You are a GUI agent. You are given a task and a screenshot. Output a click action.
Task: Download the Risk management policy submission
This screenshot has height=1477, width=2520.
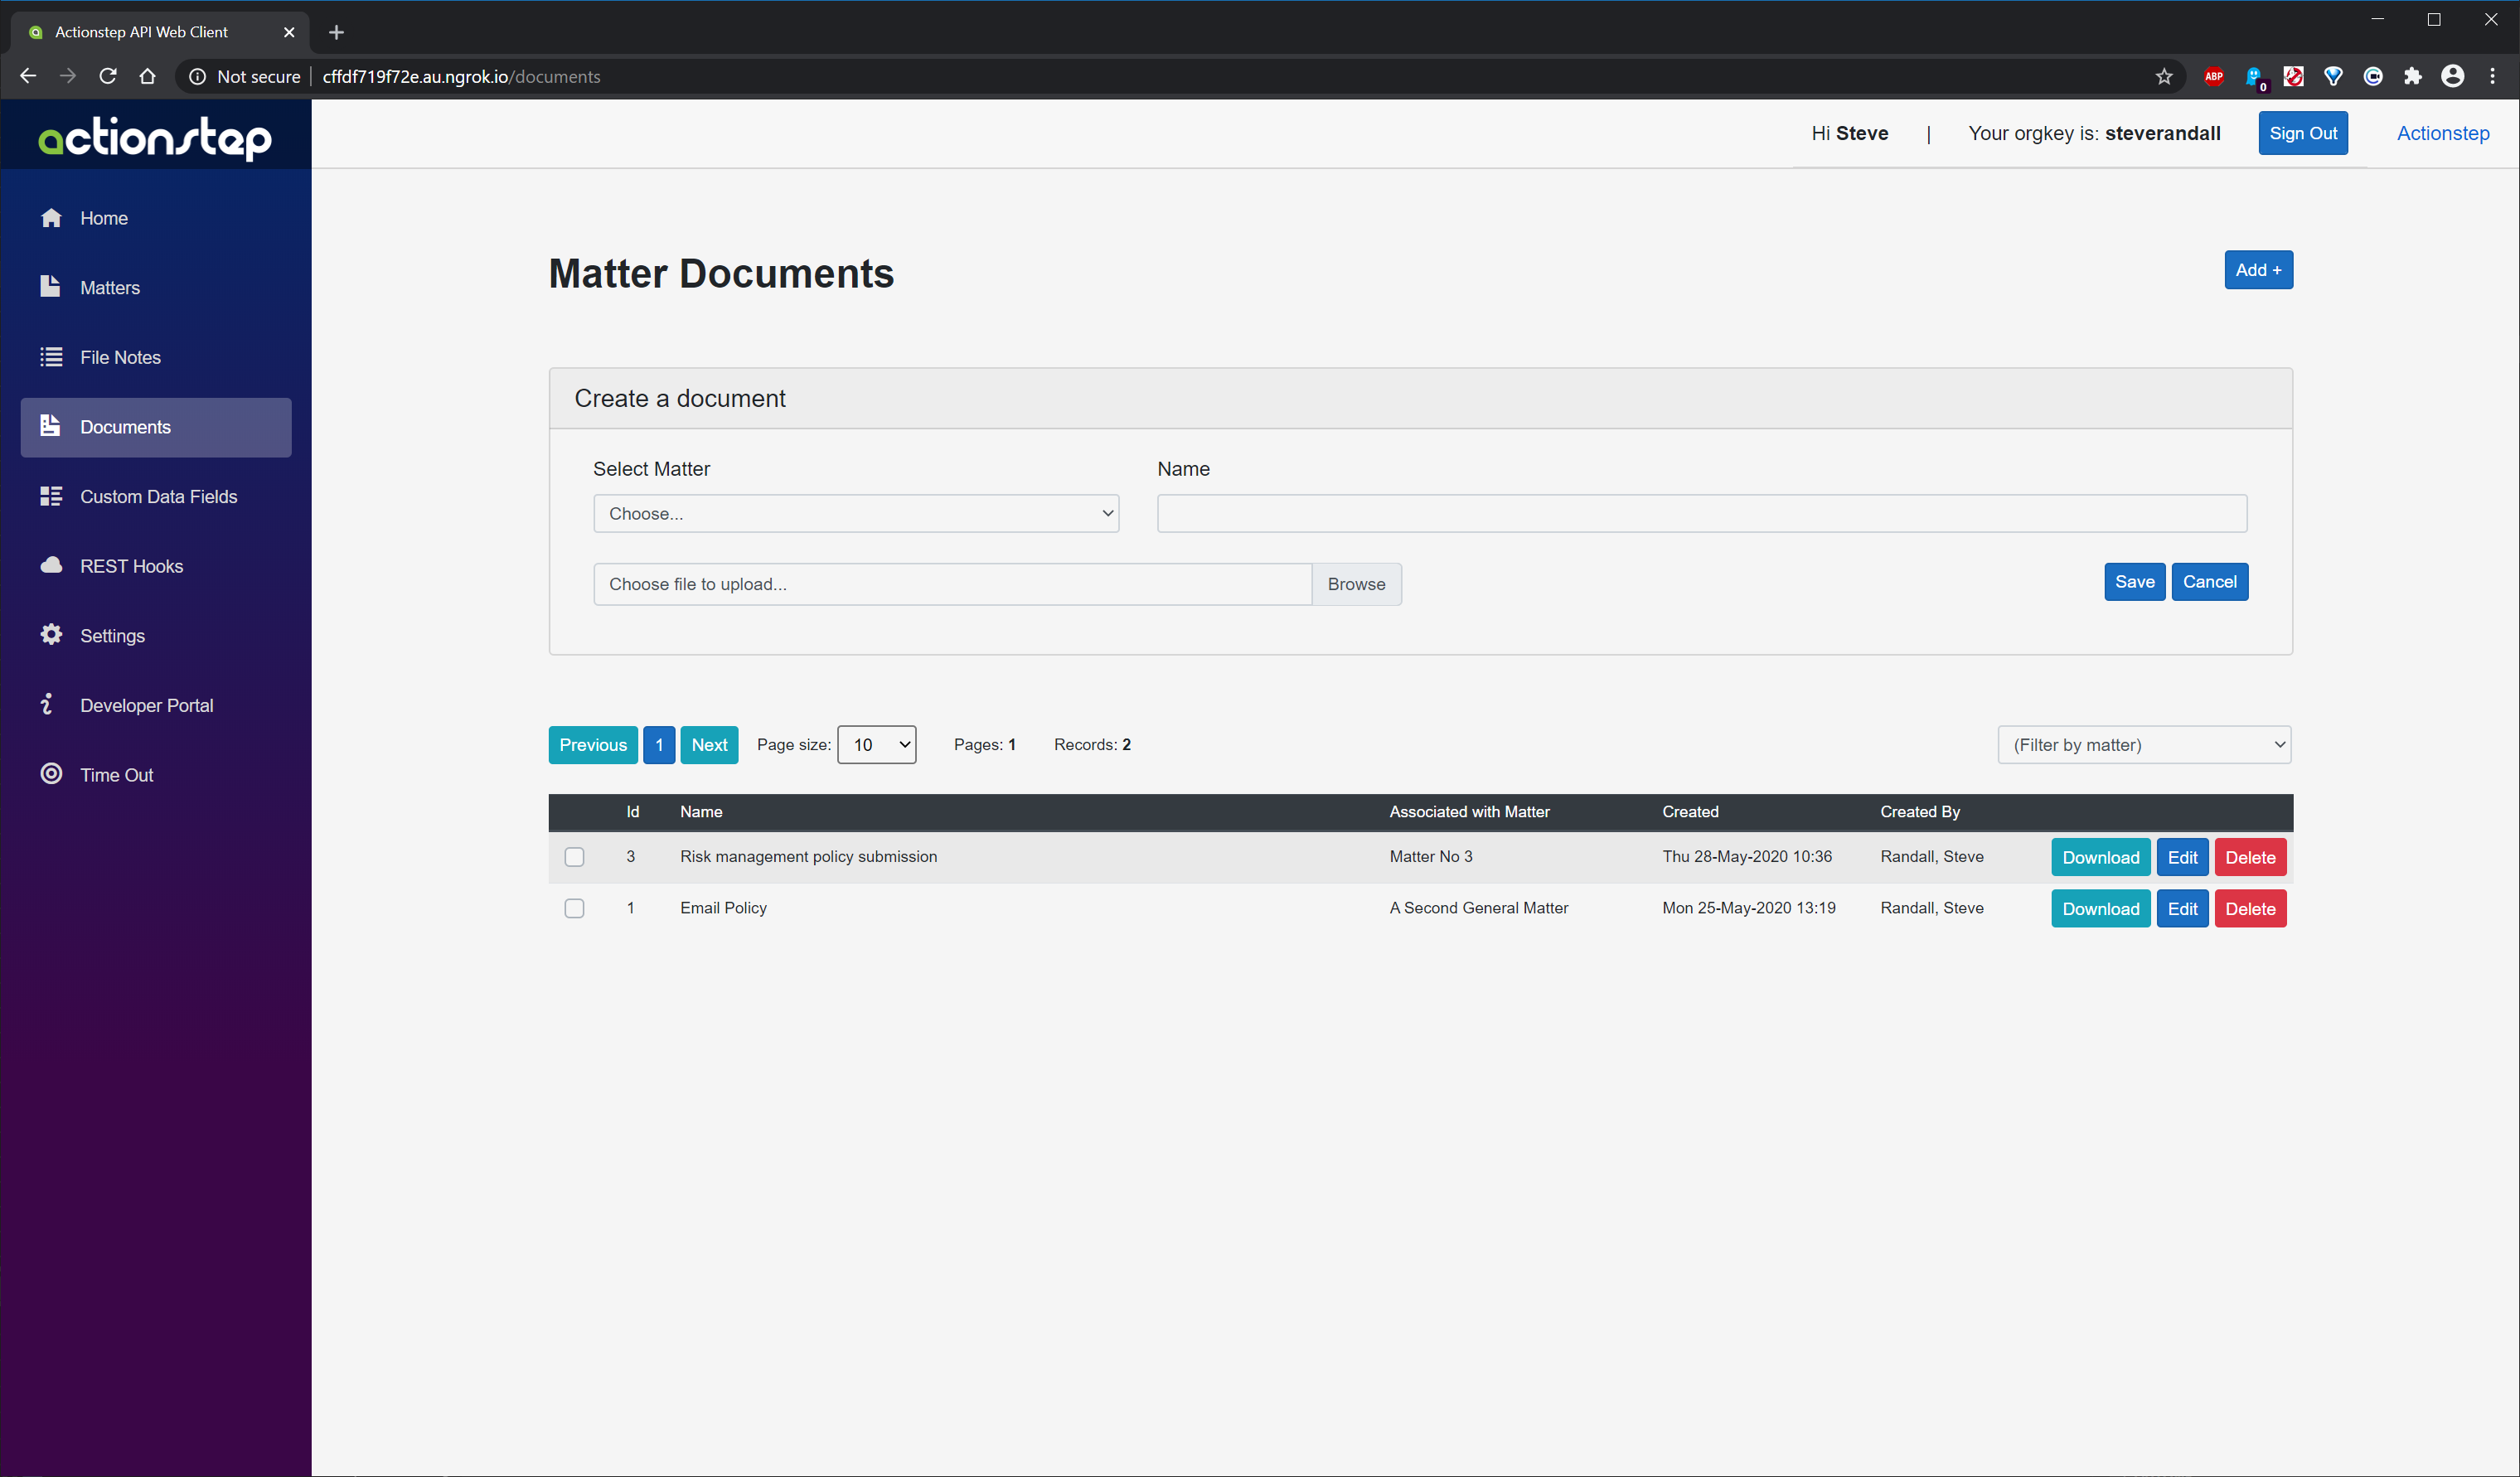tap(2101, 856)
